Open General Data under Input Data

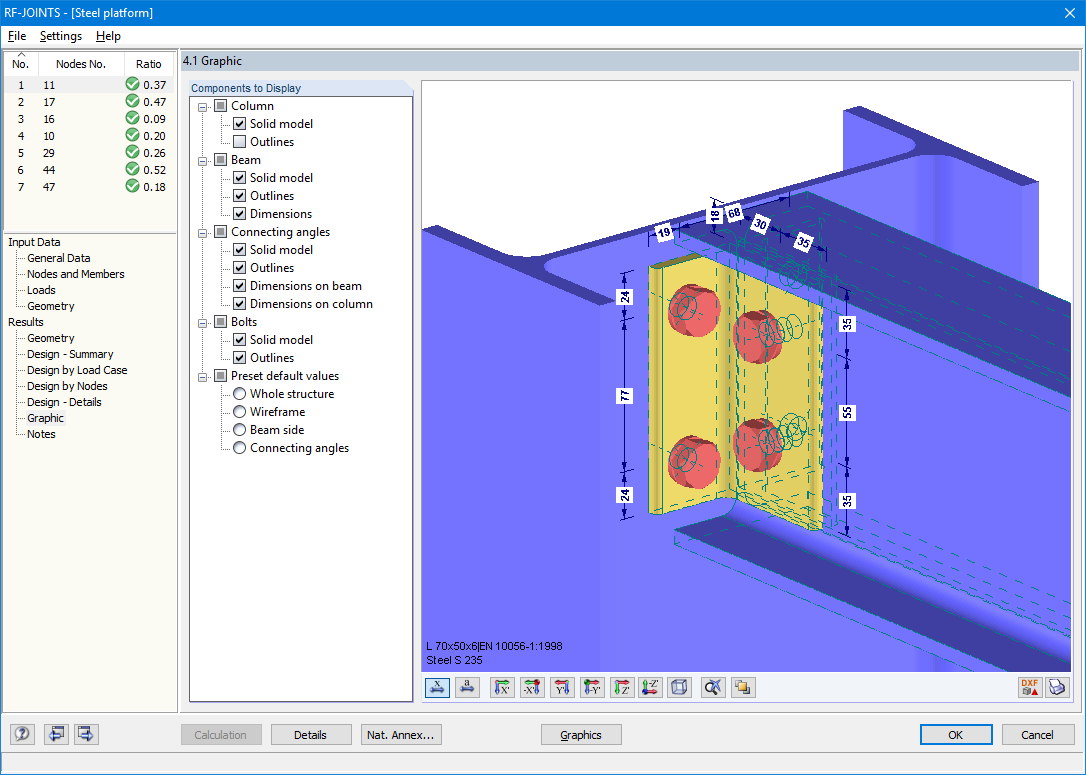click(59, 258)
